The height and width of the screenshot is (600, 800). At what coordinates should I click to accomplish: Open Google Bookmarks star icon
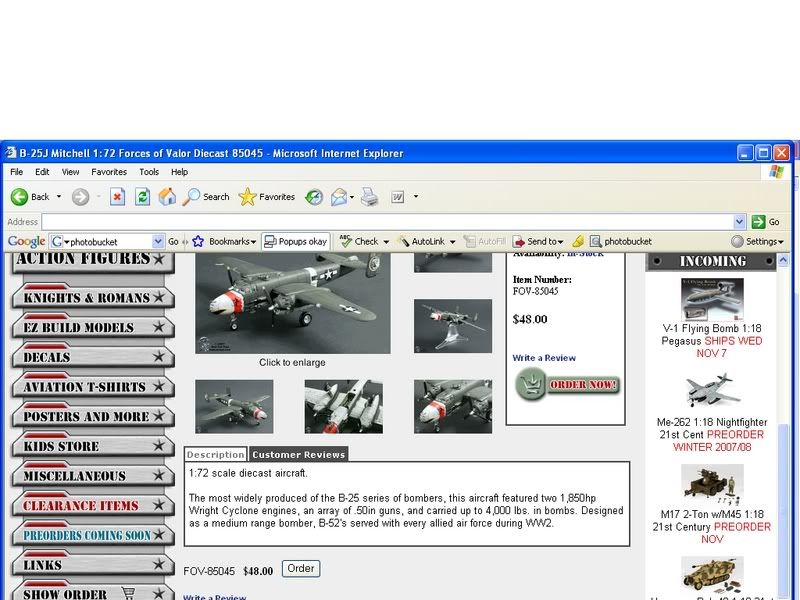pyautogui.click(x=198, y=241)
